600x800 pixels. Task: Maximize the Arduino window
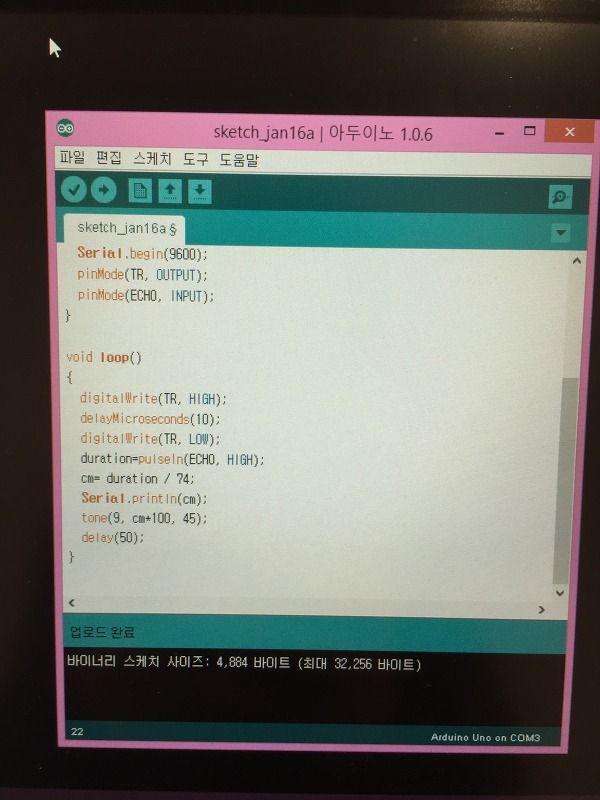pyautogui.click(x=530, y=131)
